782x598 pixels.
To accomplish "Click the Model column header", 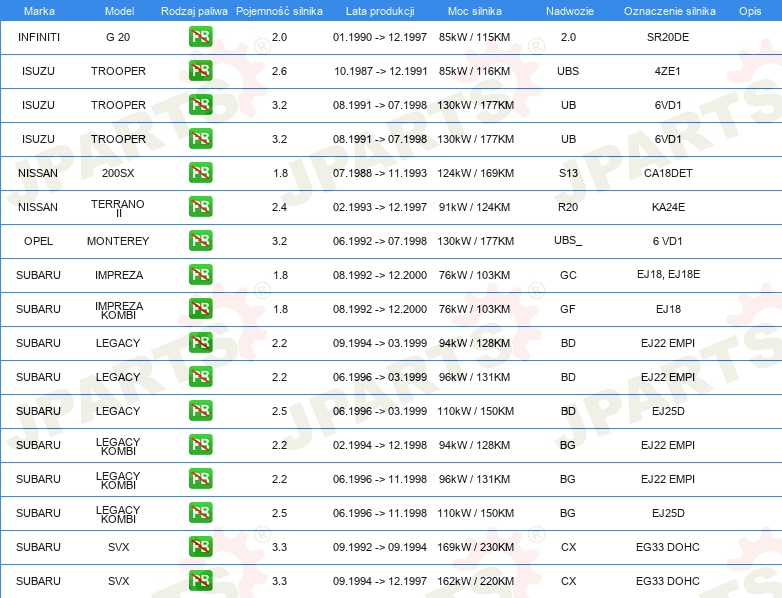I will point(119,11).
